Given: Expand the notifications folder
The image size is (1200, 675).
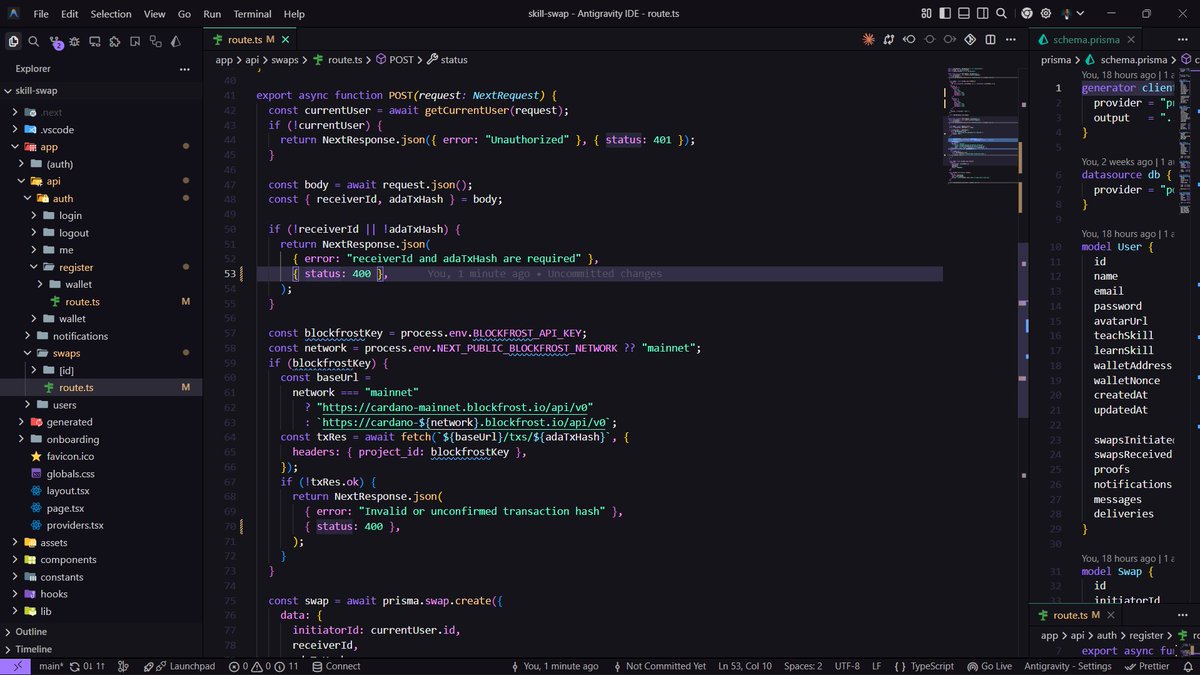Looking at the screenshot, I should pos(101,336).
